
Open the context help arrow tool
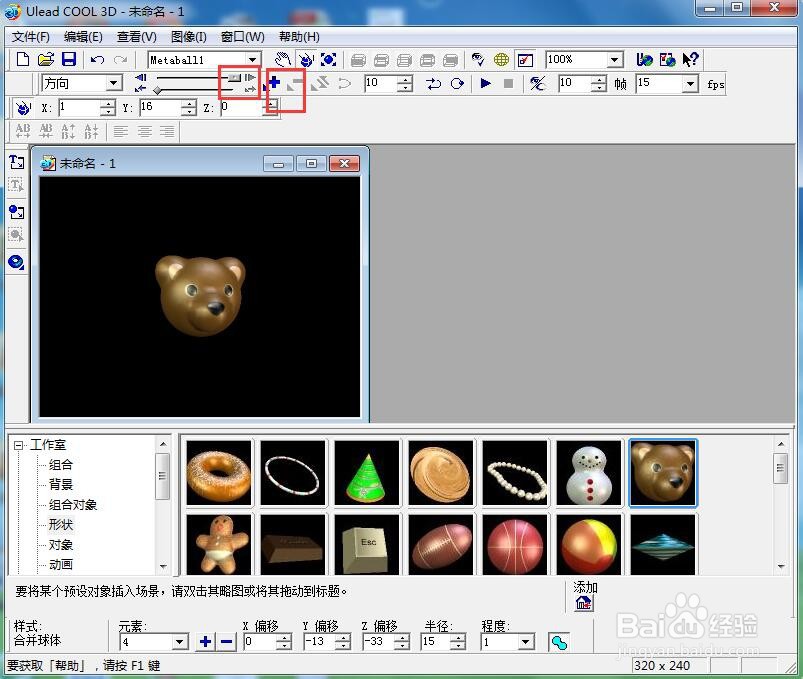click(x=690, y=60)
